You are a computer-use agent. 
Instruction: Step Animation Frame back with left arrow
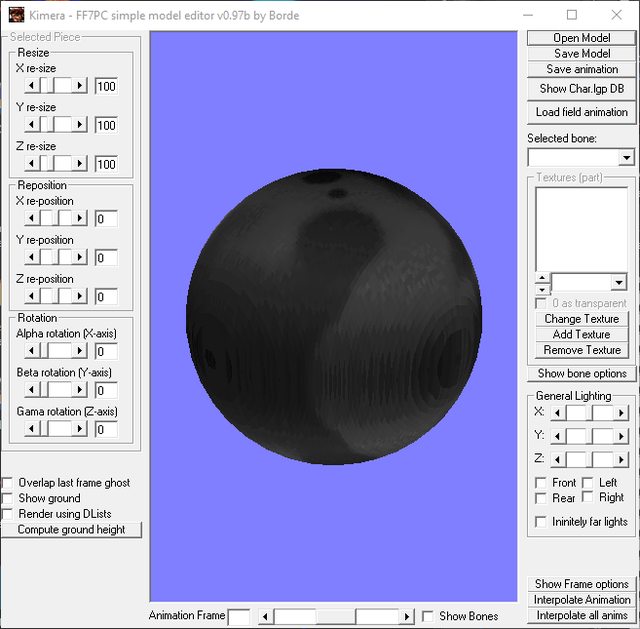[266, 616]
